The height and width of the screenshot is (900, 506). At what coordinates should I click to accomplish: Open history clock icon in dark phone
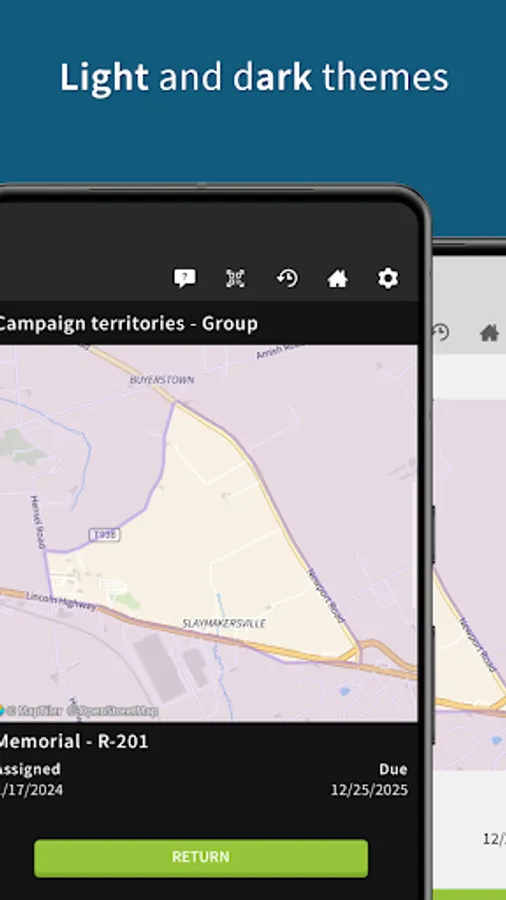(x=287, y=278)
